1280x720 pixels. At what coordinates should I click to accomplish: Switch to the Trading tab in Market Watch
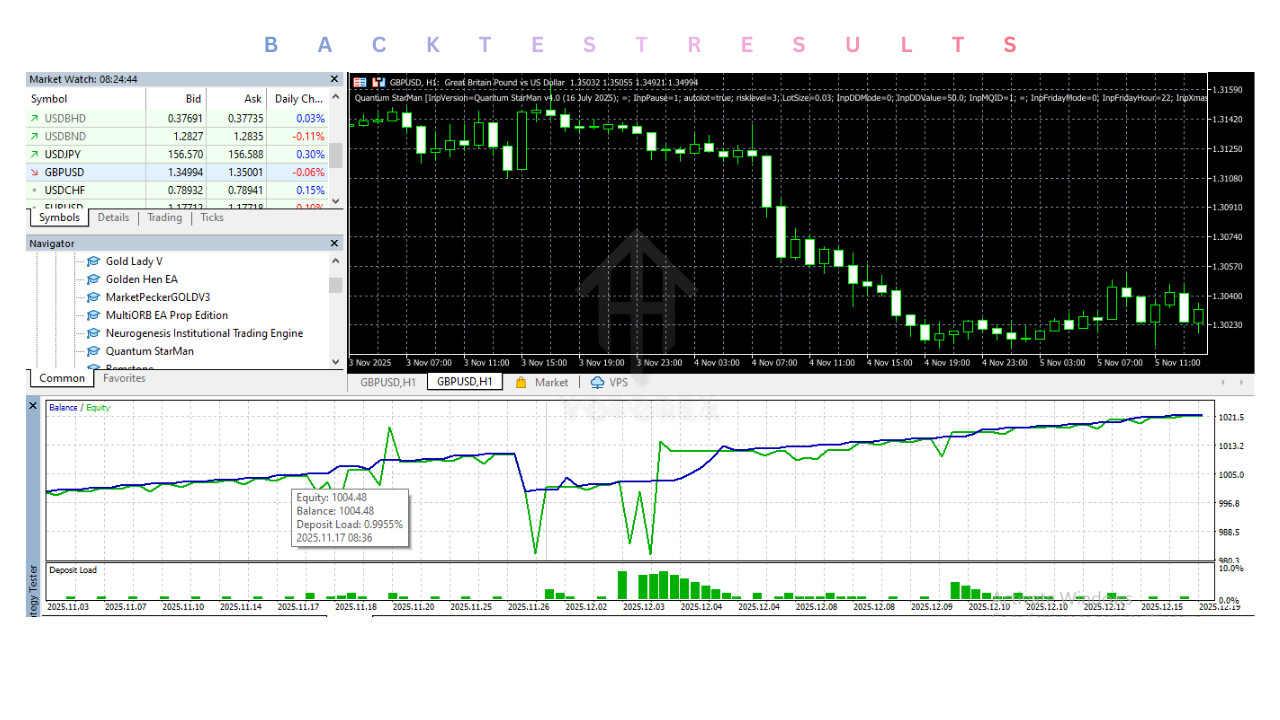coord(165,218)
